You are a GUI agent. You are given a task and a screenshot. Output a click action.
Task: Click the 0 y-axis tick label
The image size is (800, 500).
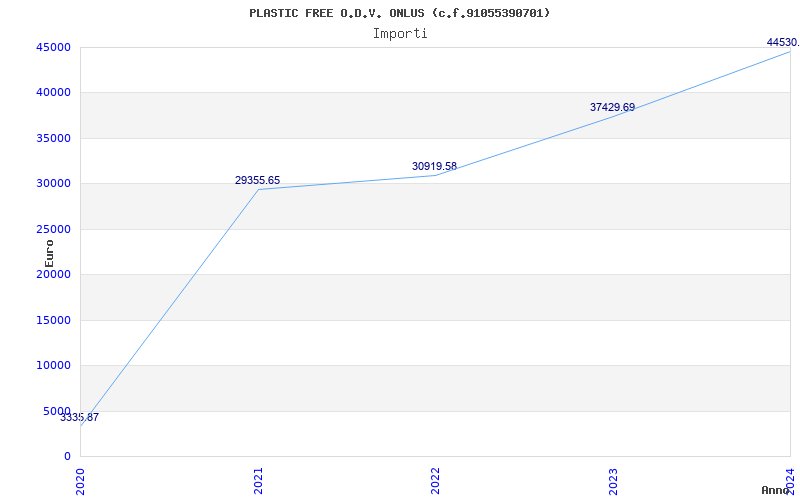(x=67, y=456)
